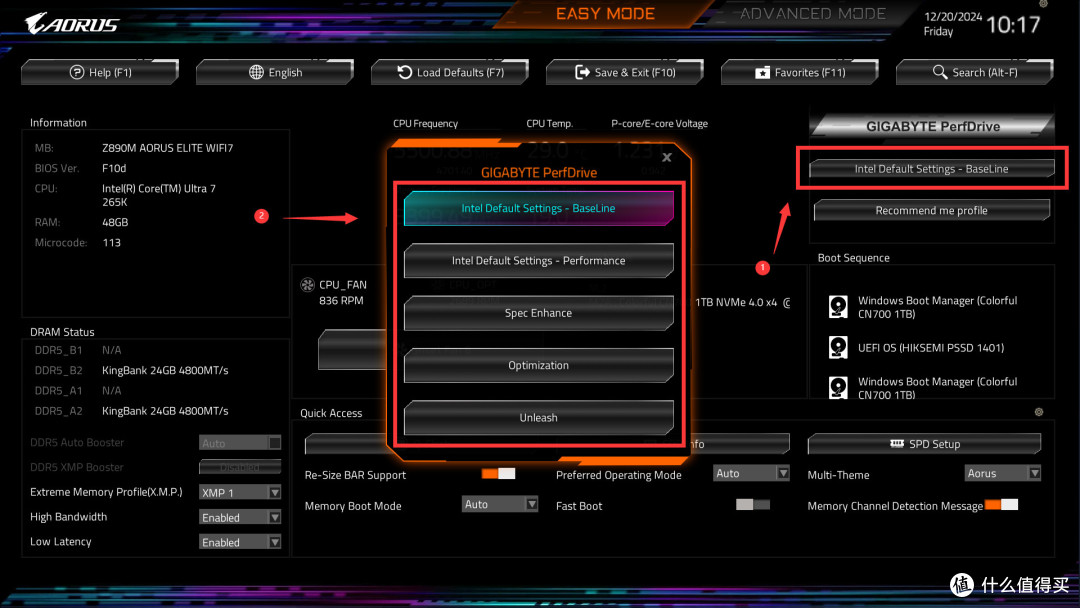The height and width of the screenshot is (608, 1080).
Task: Click the memory chip icon in SPD Setup
Action: (x=897, y=443)
